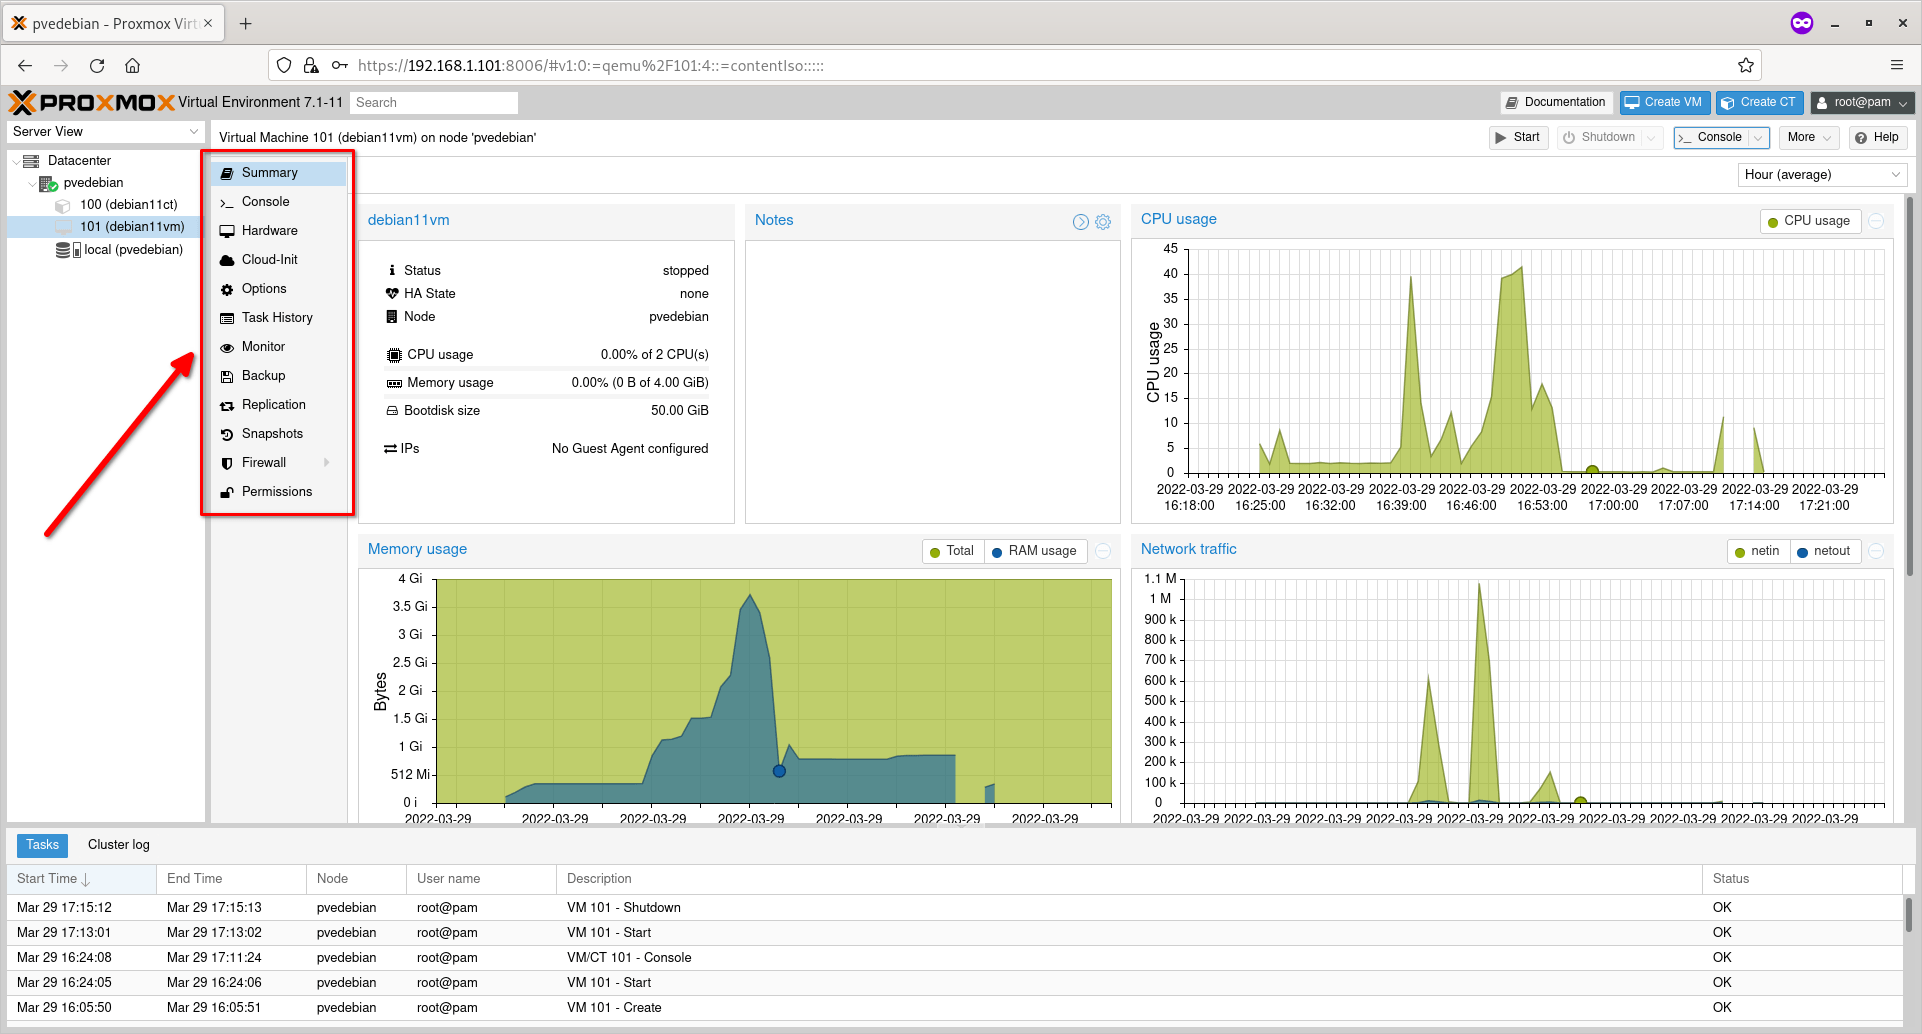Select VM 101 (debian11vm) in tree
Viewport: 1922px width, 1034px height.
pos(132,227)
